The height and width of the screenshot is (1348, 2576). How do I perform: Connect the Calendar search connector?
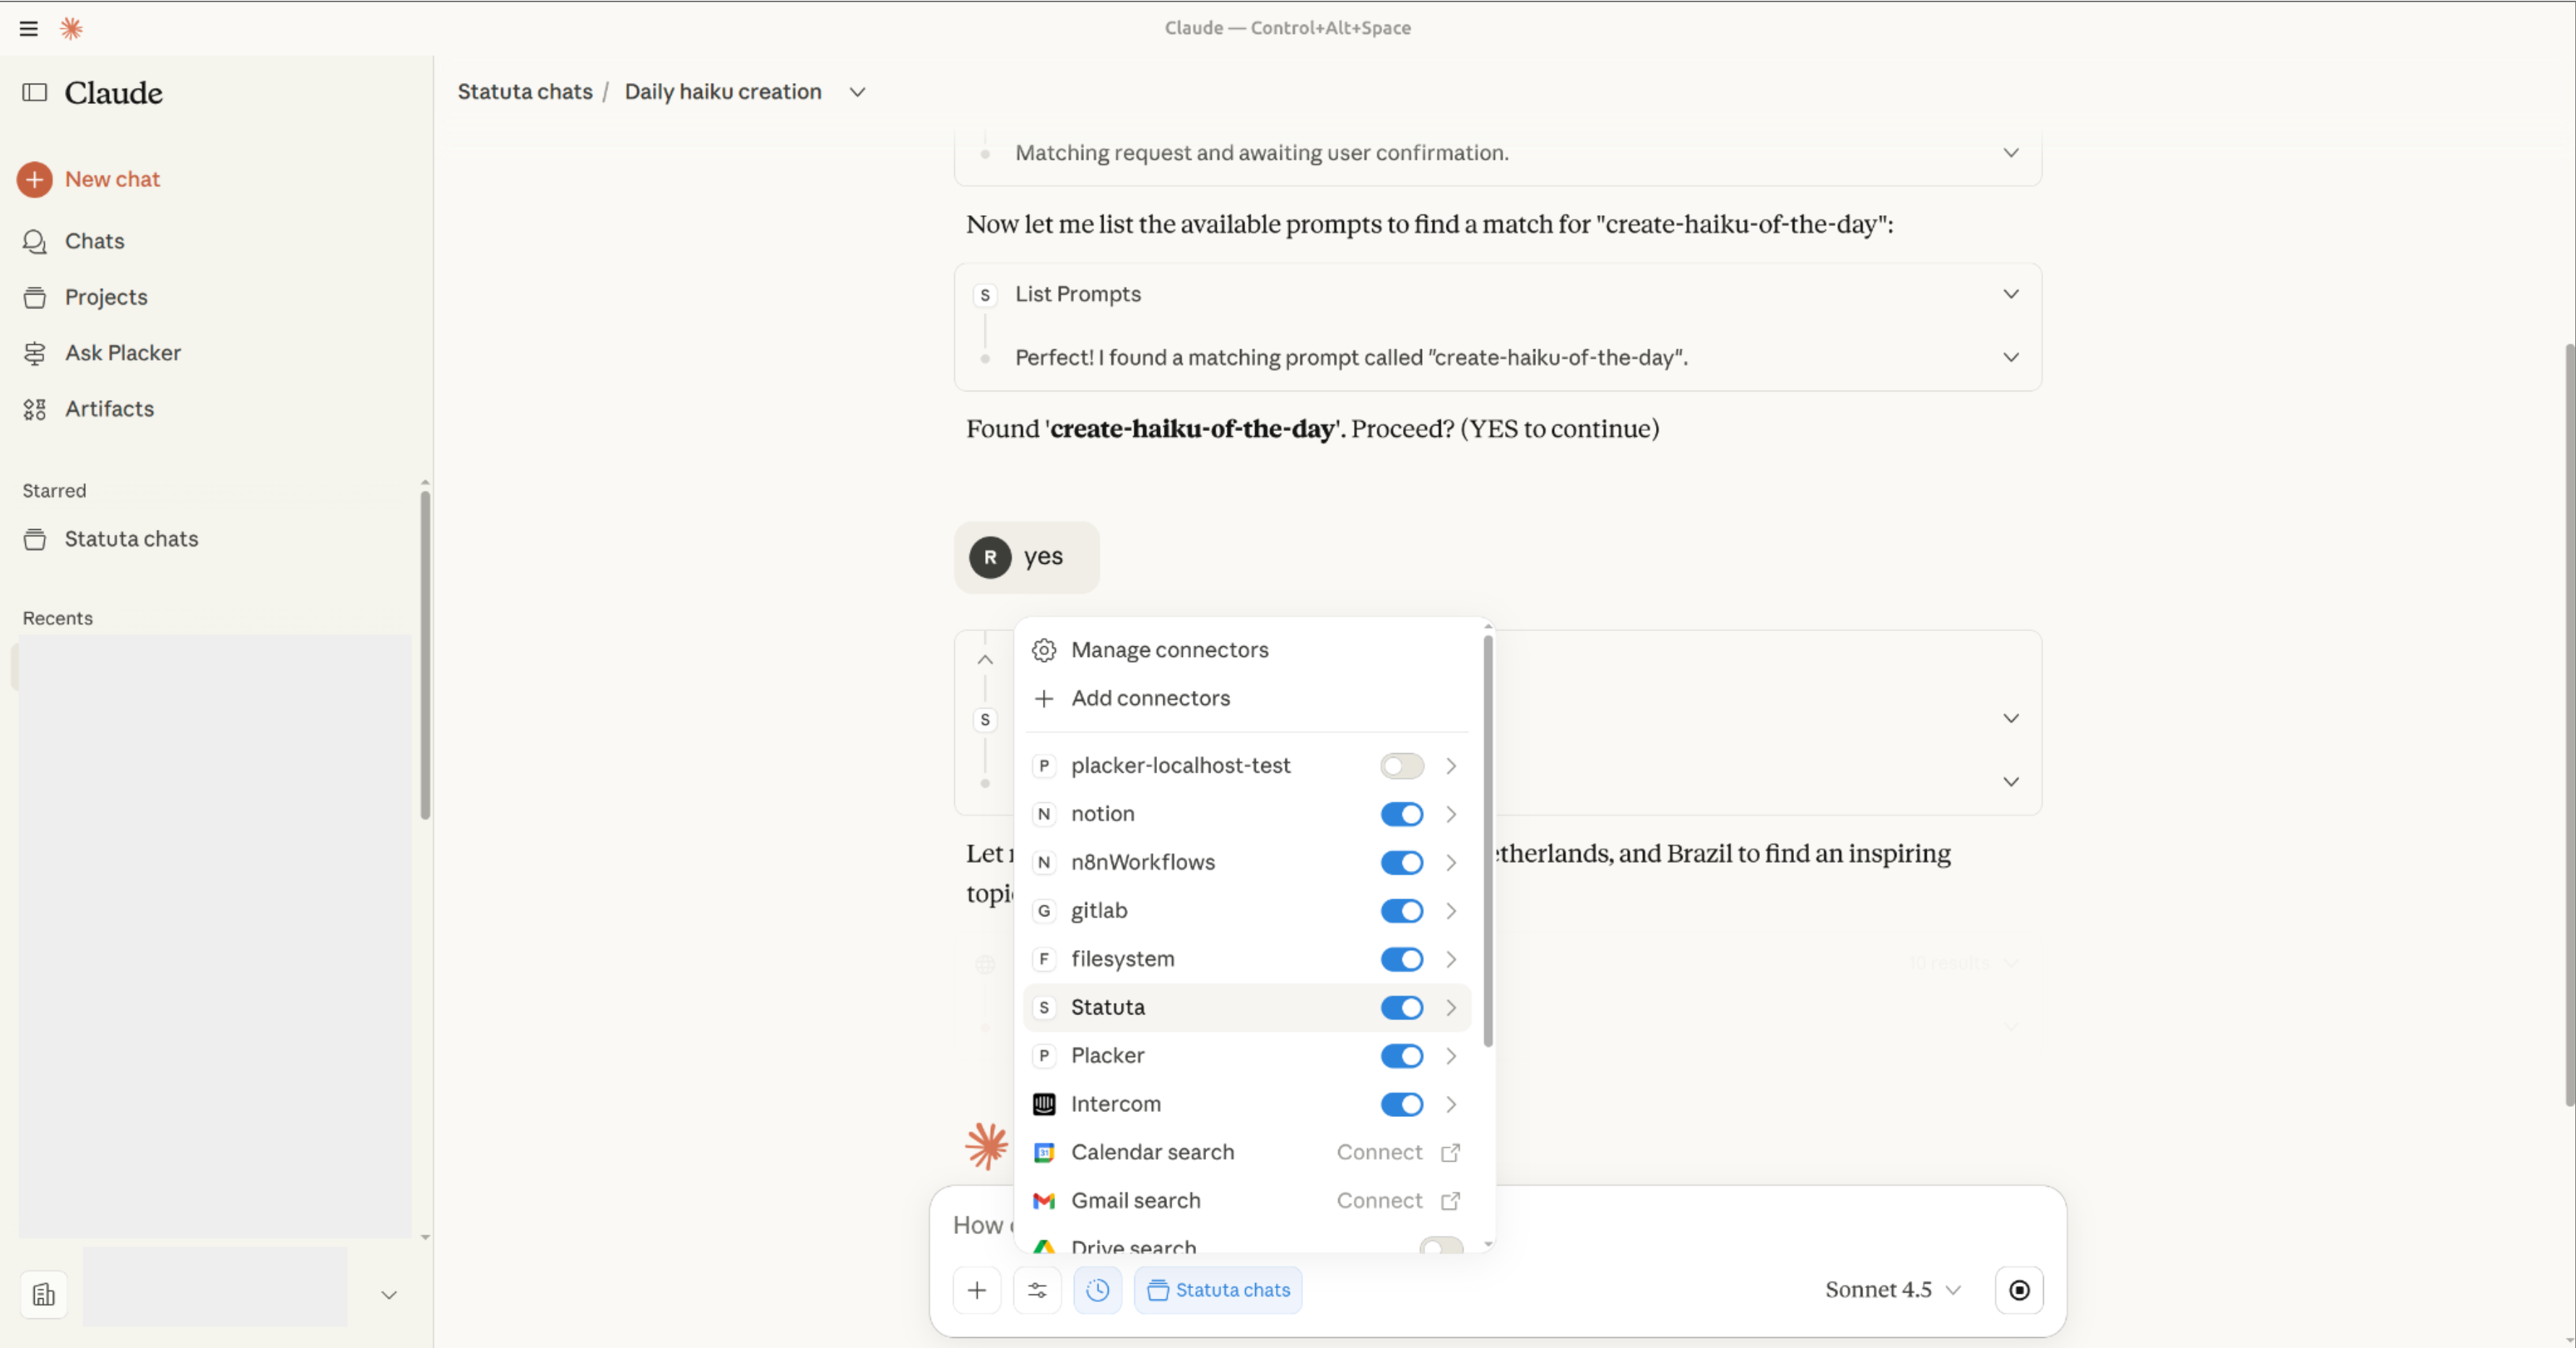[x=1380, y=1152]
